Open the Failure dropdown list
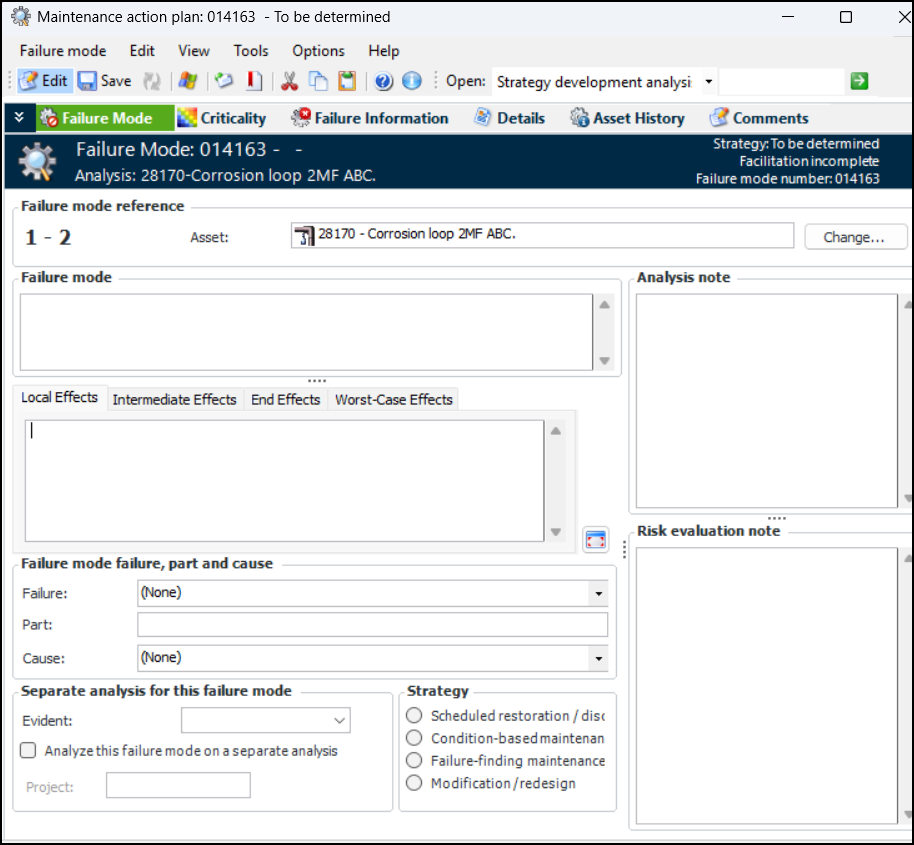The image size is (914, 845). tap(598, 593)
